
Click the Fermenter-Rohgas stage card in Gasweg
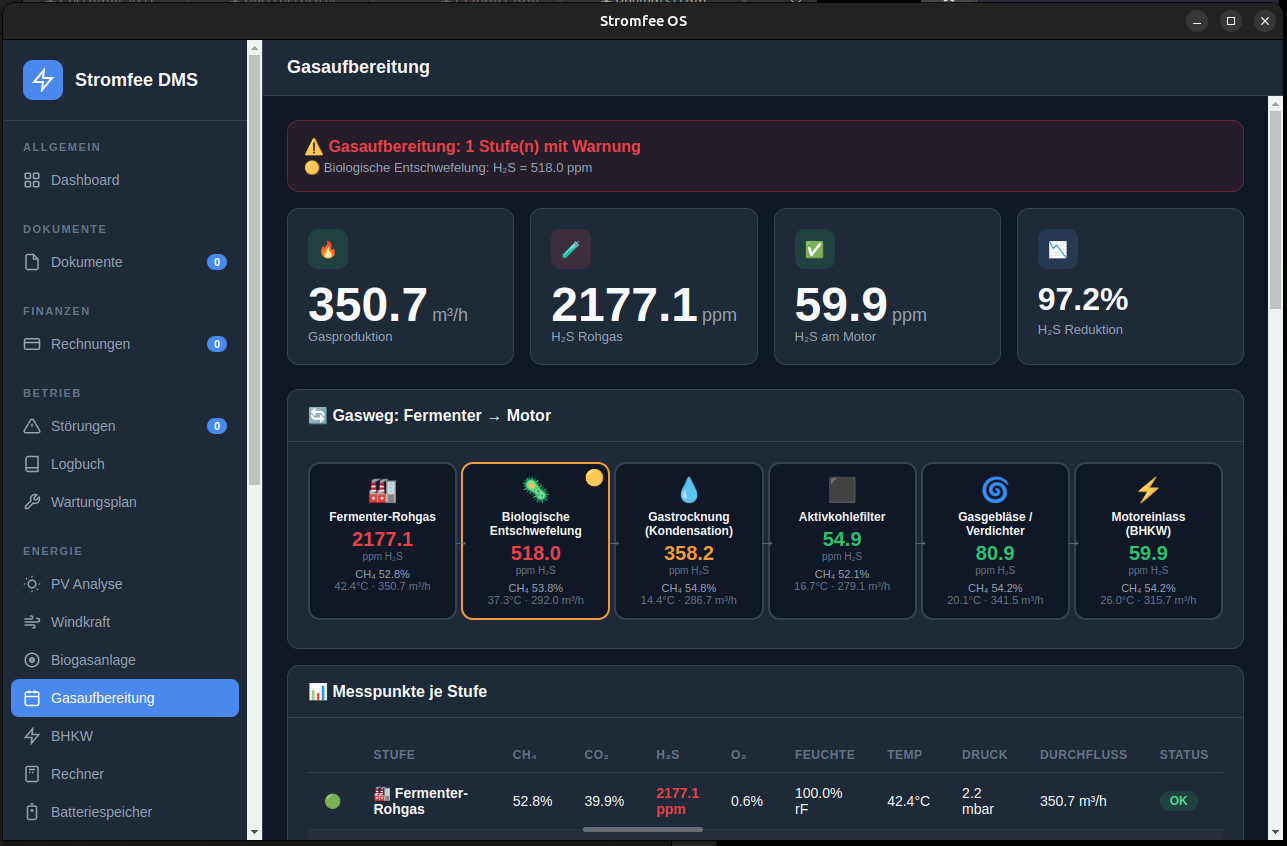382,541
